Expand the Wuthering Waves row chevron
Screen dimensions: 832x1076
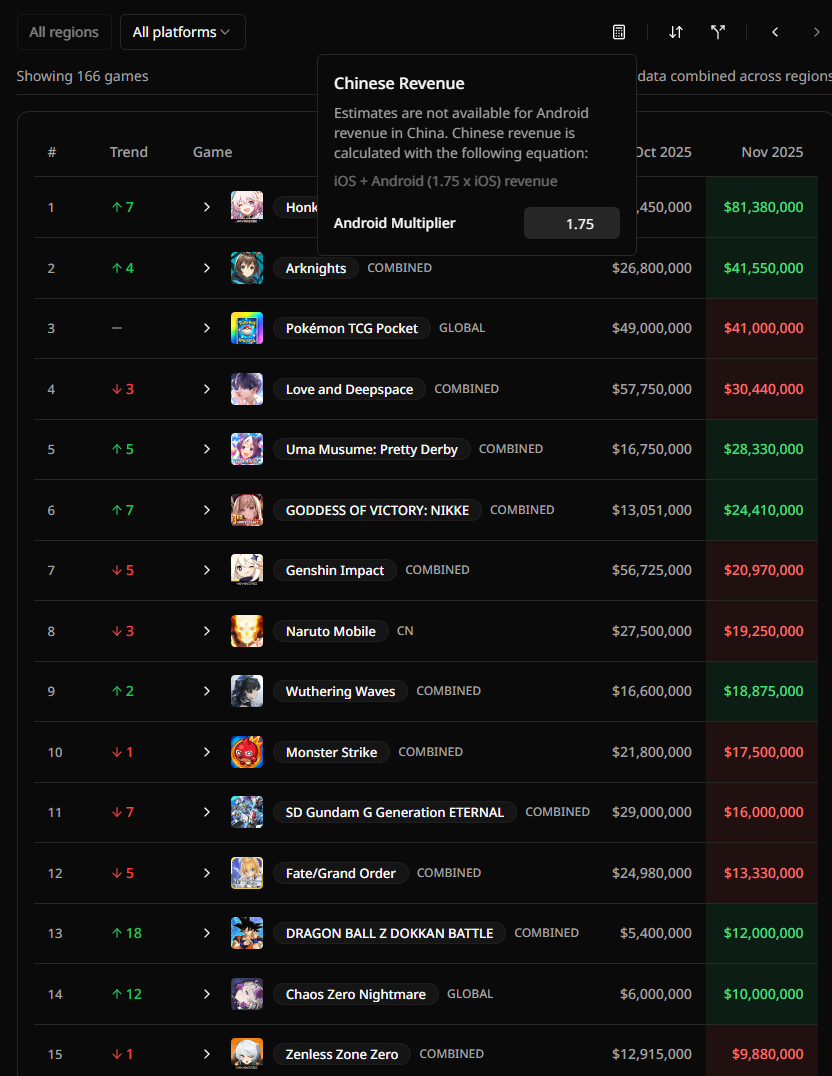click(207, 691)
